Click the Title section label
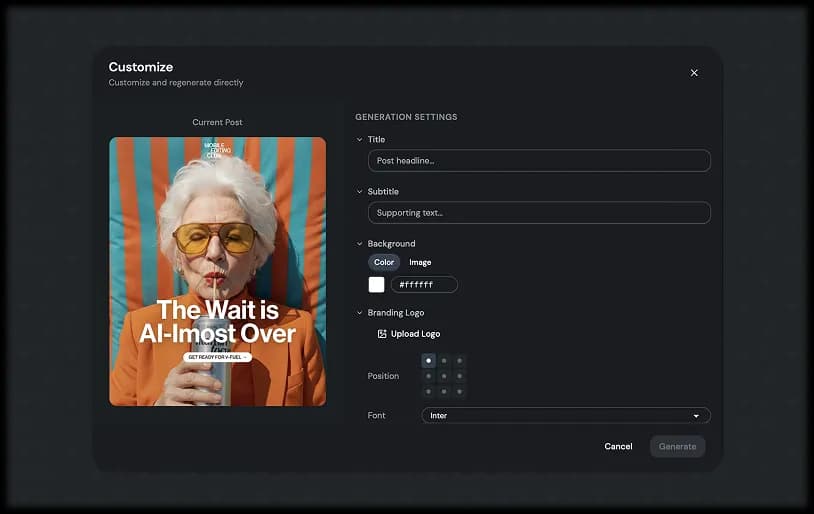 click(x=376, y=140)
